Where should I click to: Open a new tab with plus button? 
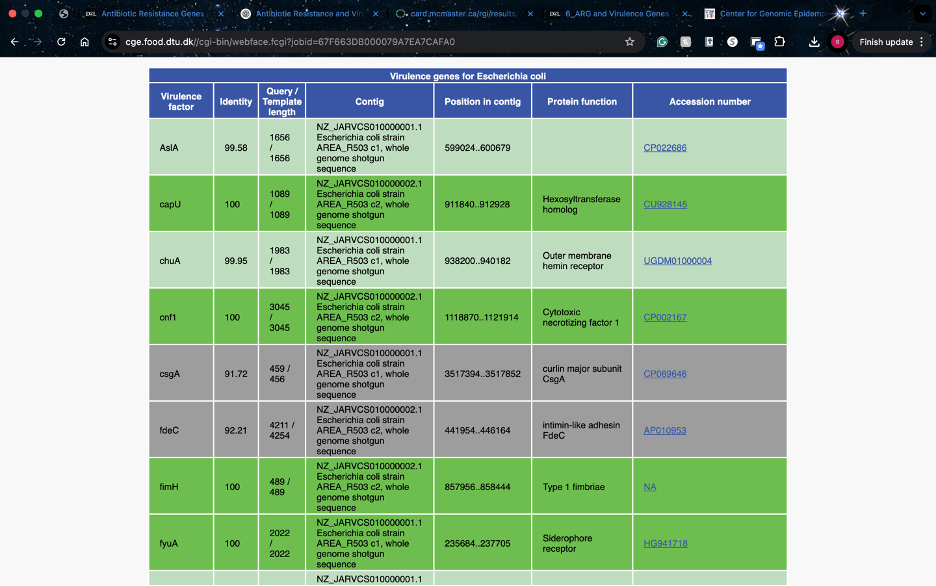coord(863,14)
